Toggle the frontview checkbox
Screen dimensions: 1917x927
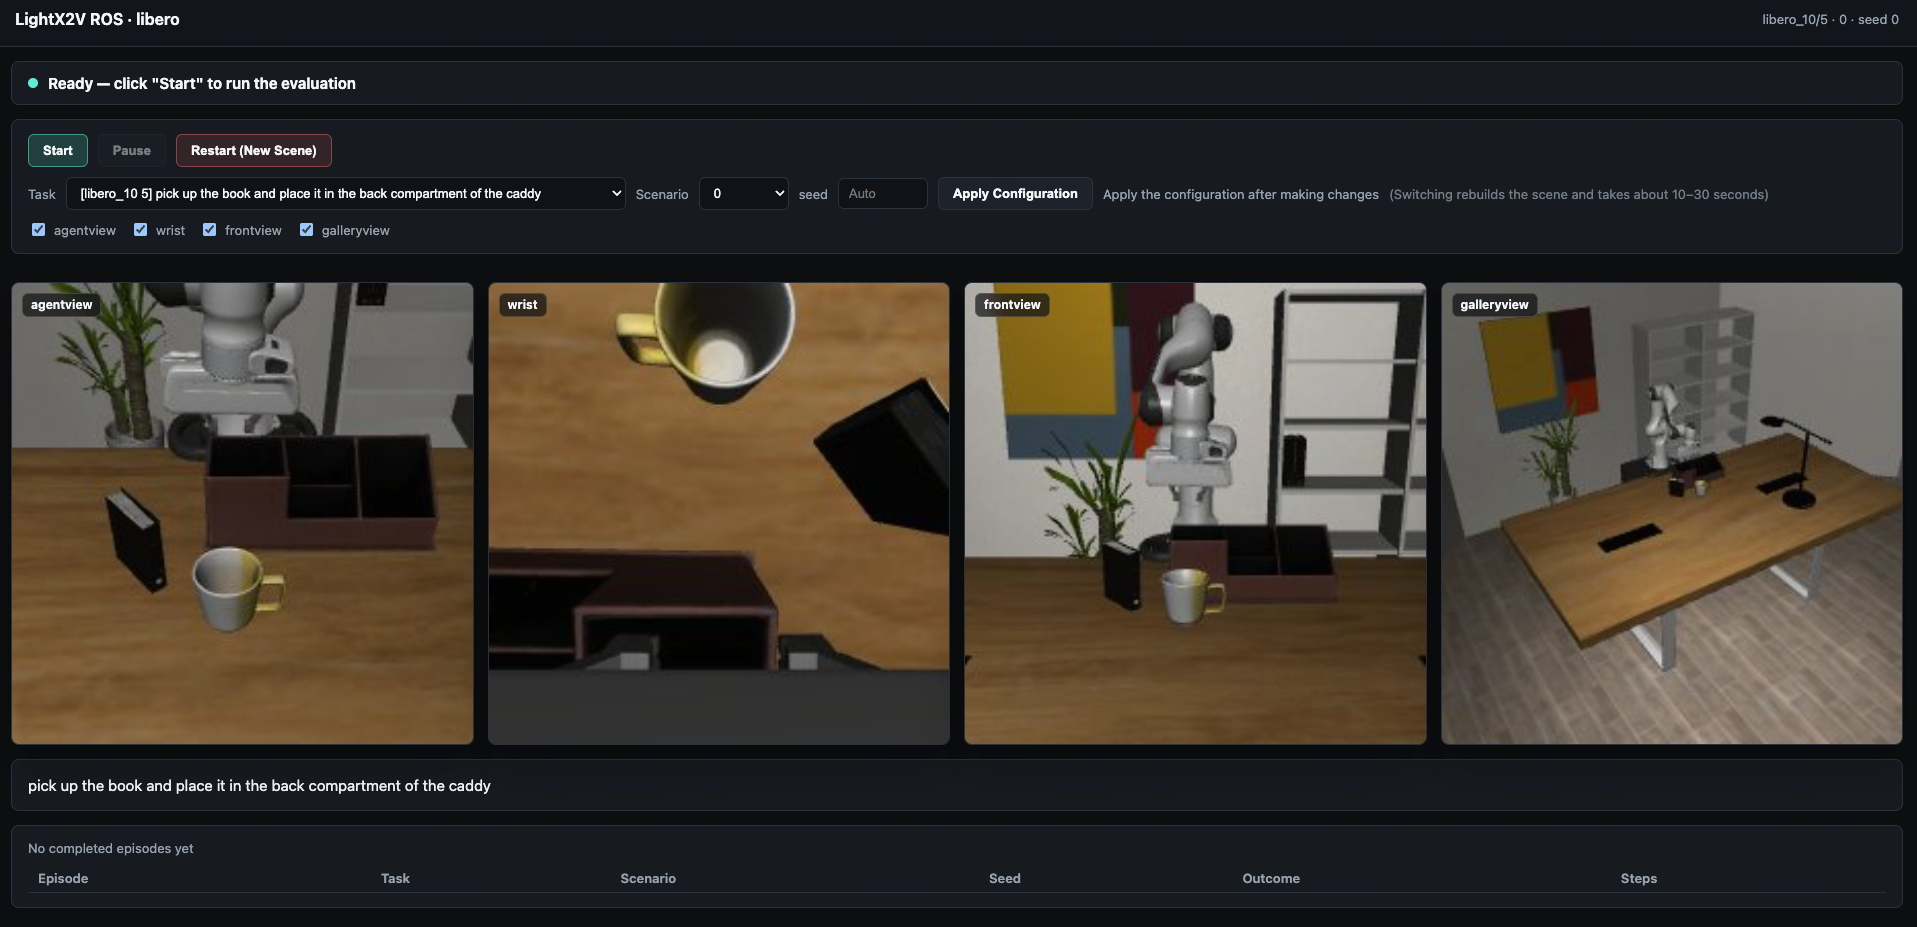[x=209, y=230]
